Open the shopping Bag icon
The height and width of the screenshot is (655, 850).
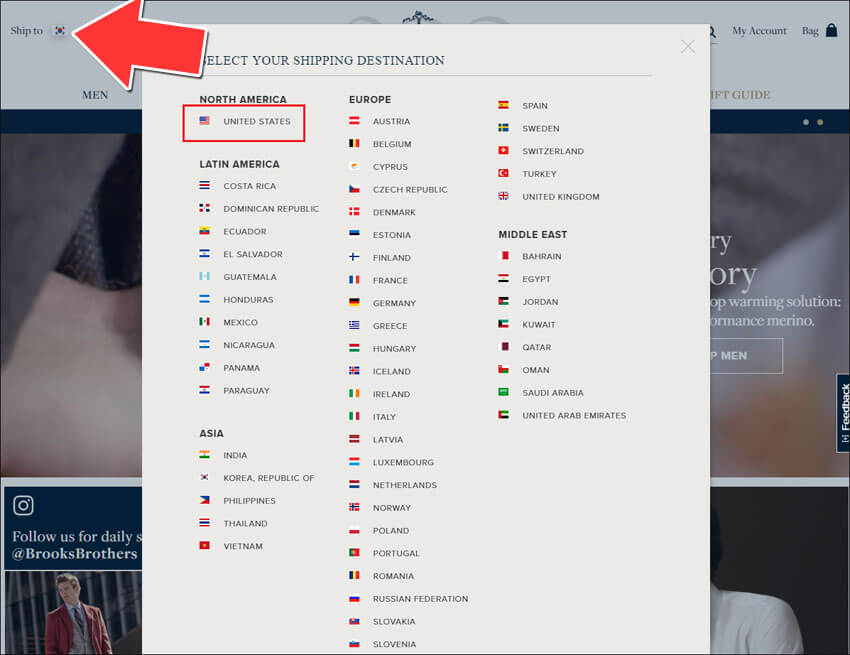tap(831, 30)
